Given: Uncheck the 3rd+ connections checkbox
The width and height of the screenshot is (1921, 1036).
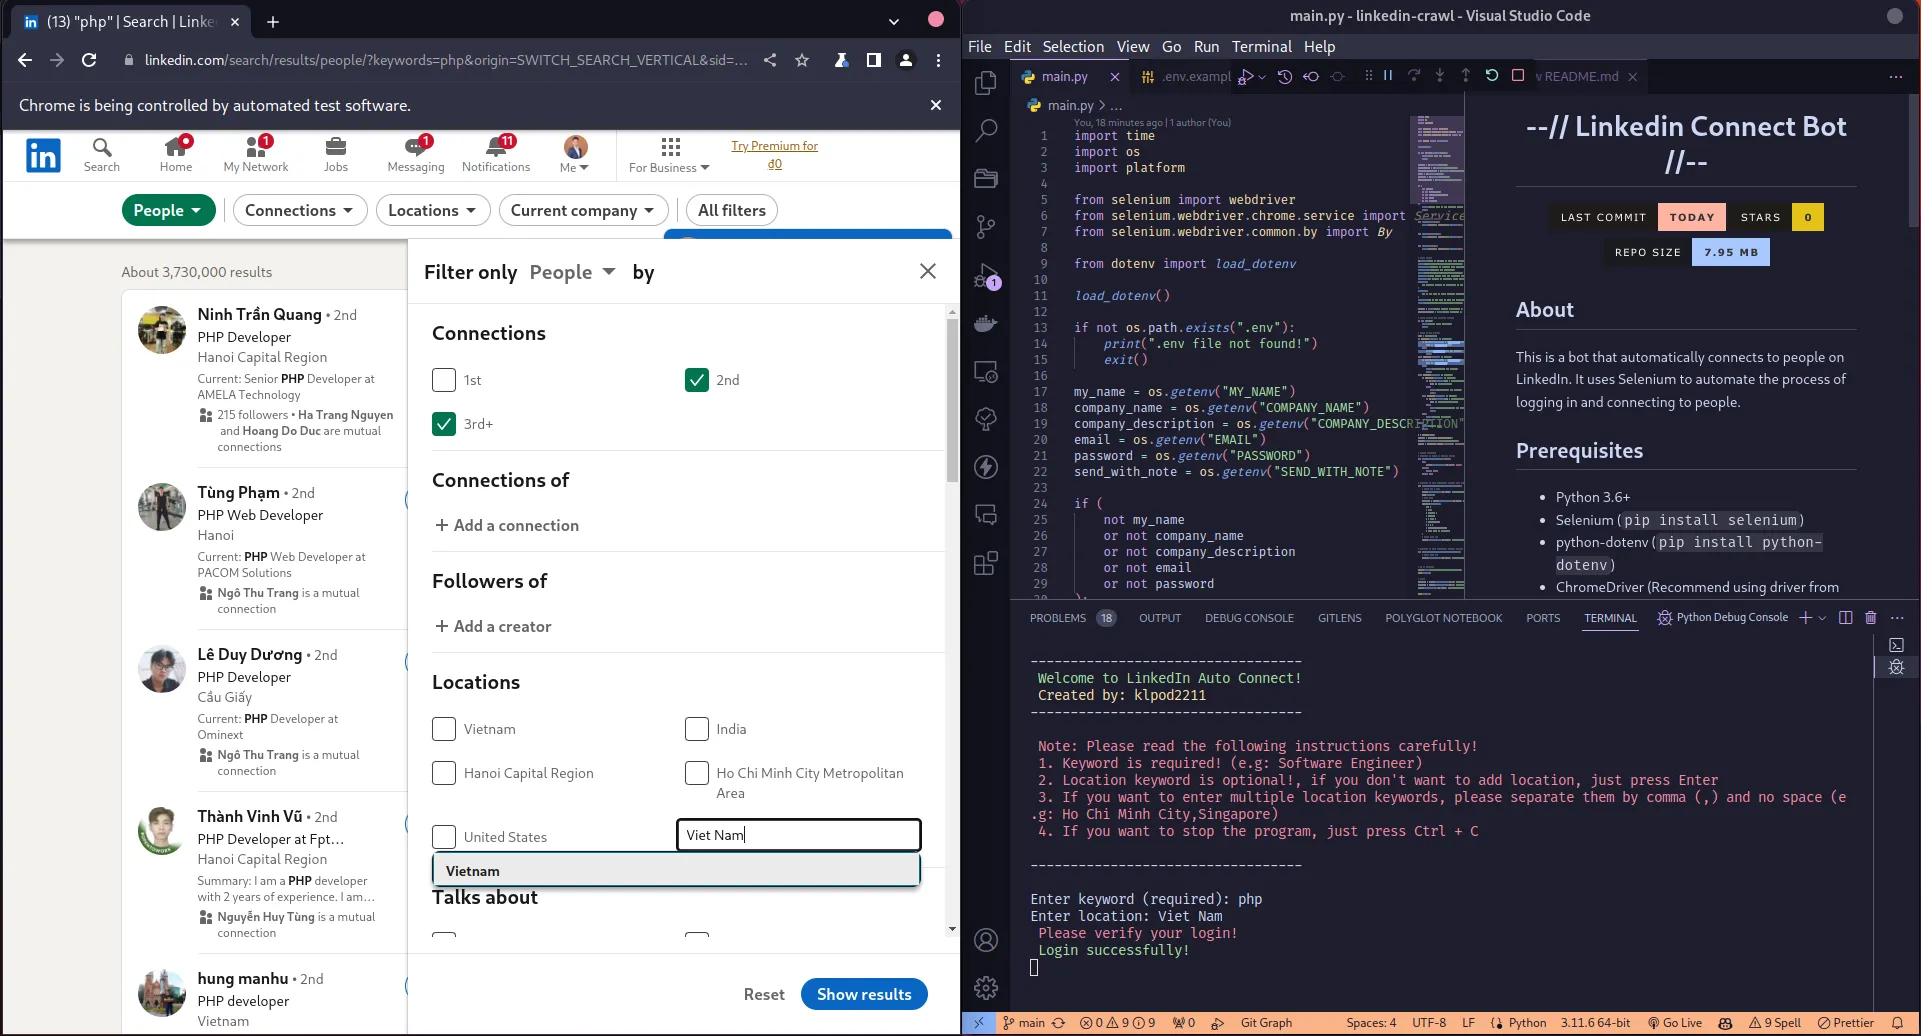Looking at the screenshot, I should 444,424.
